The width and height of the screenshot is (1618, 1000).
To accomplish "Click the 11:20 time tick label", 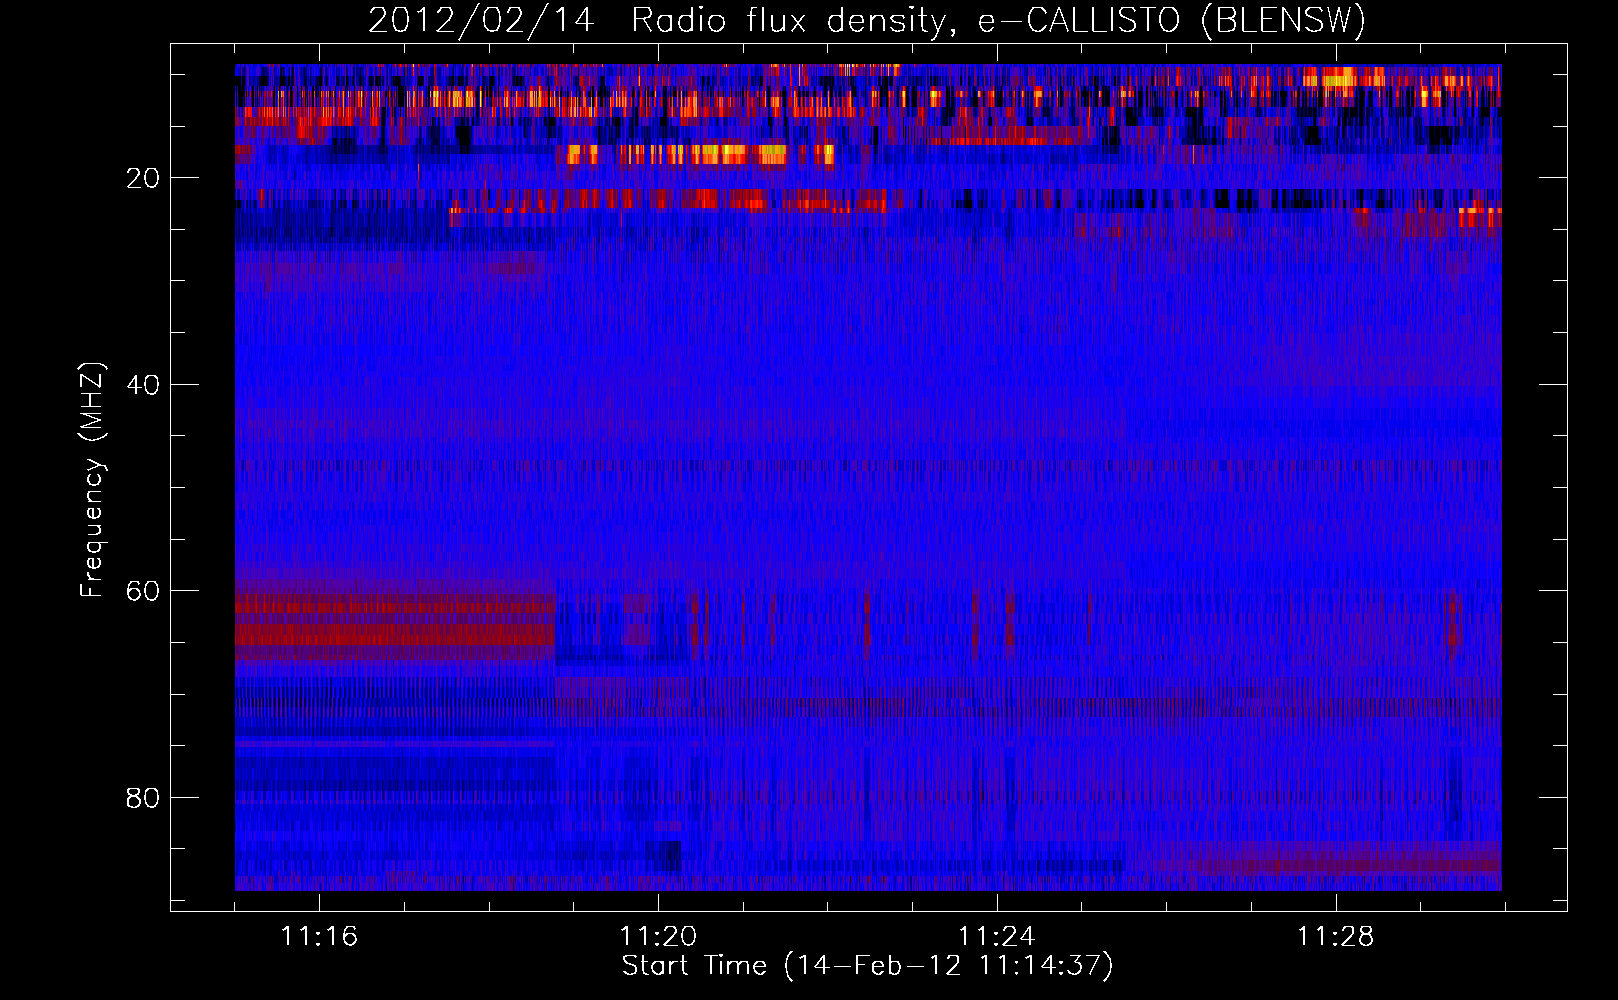I will [x=658, y=937].
